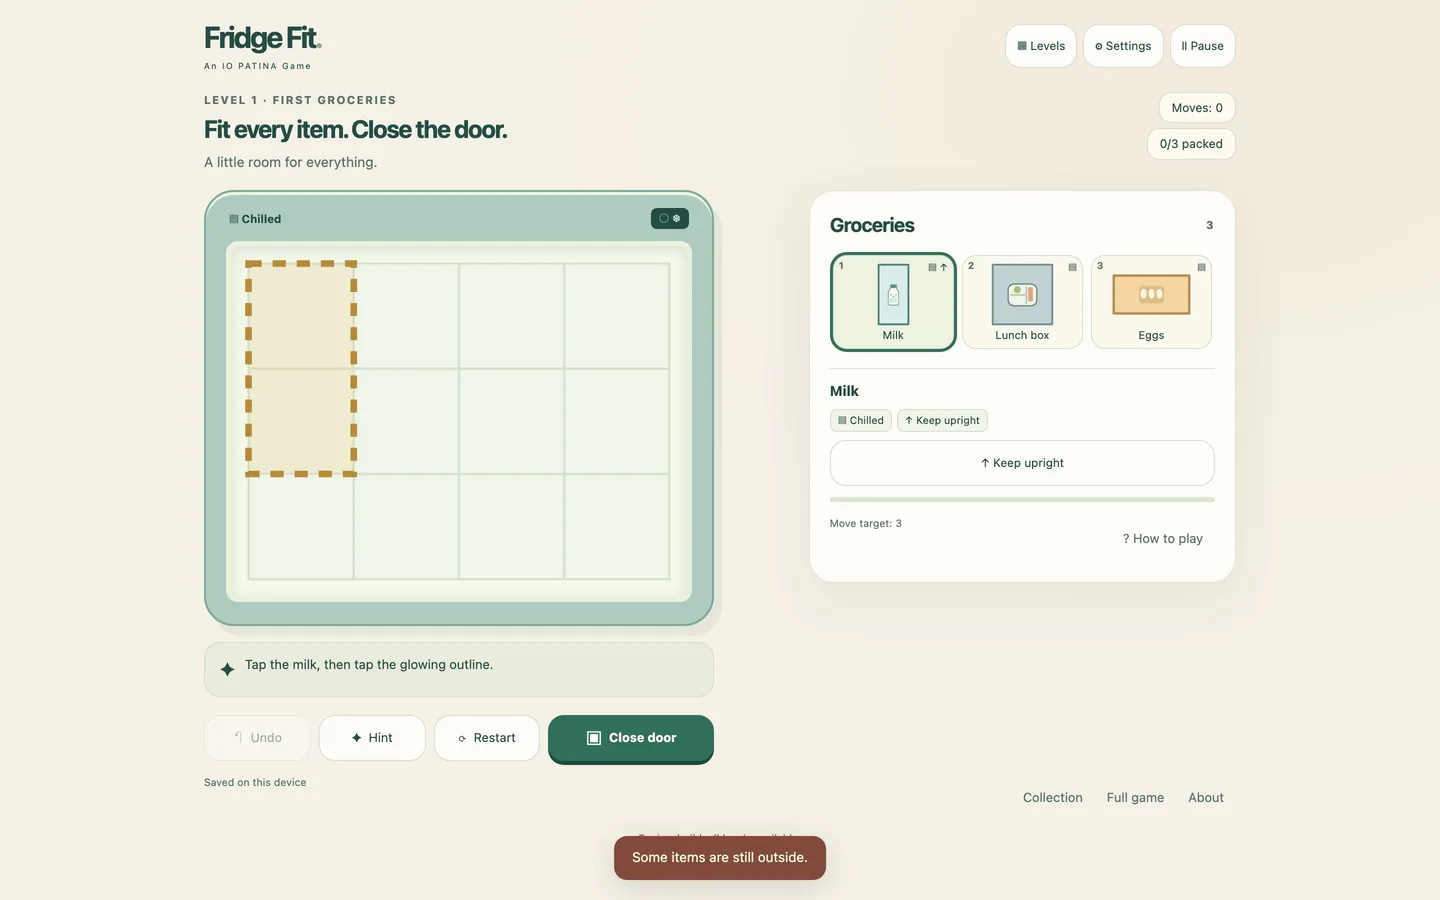Dismiss the 'Some items are still outside' toast
This screenshot has height=900, width=1440.
point(720,858)
